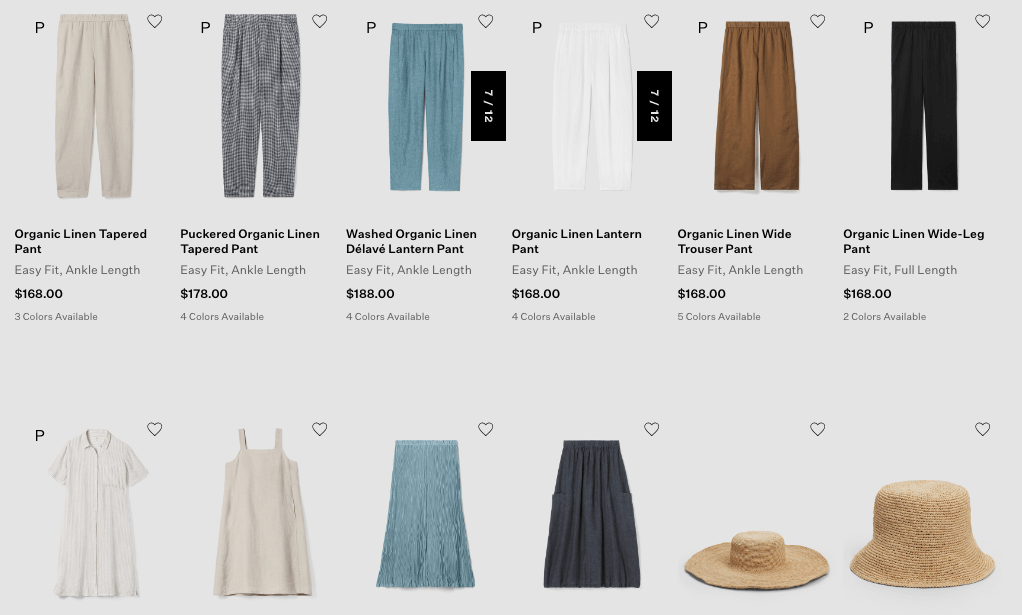Open the brown wide trouser pant image
Viewport: 1022px width, 615px height.
coord(757,106)
